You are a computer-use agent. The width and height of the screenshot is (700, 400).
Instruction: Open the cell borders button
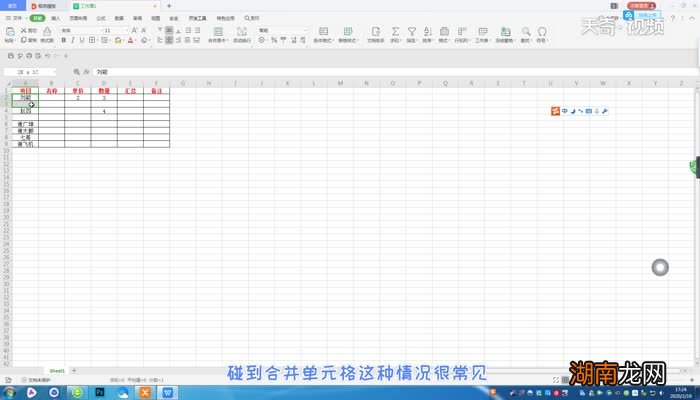[92, 40]
